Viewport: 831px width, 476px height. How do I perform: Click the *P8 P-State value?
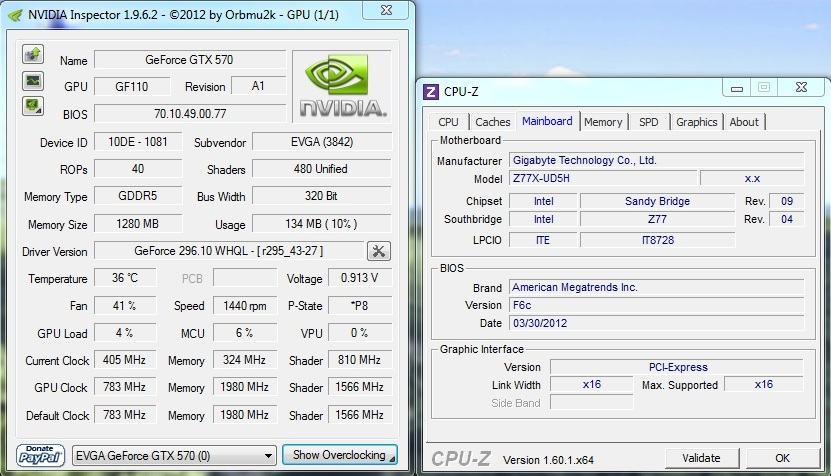360,305
